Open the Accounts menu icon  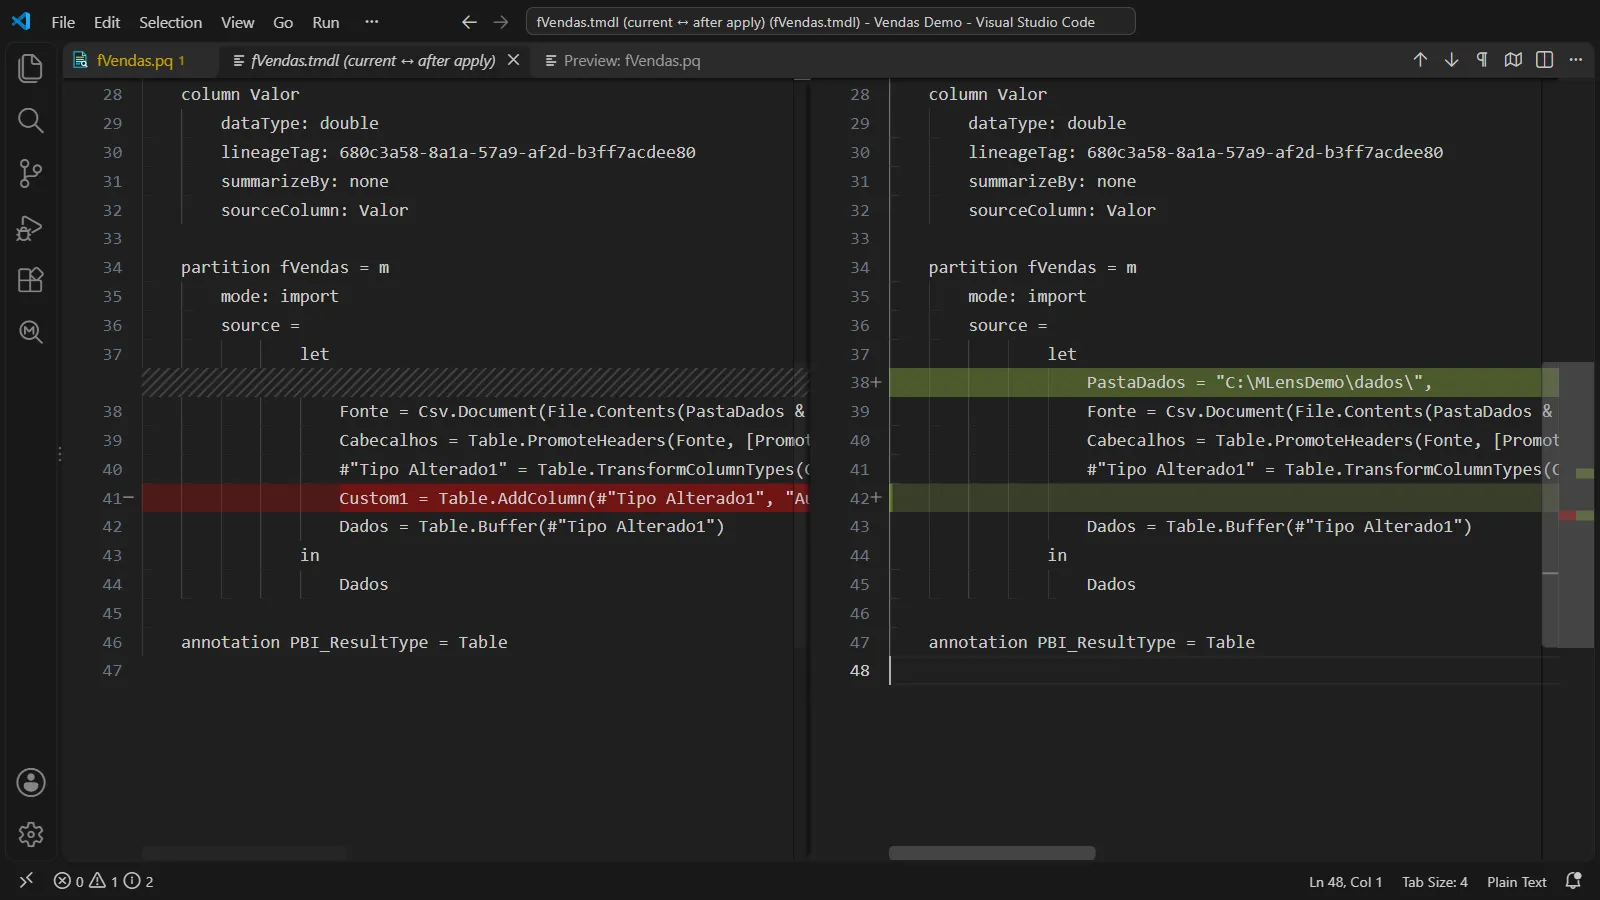31,783
